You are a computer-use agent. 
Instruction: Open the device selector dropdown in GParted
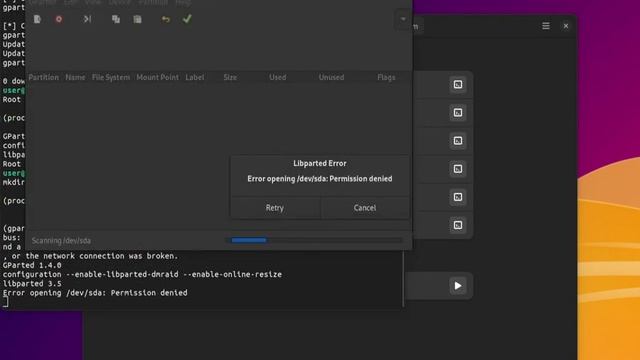(x=403, y=19)
